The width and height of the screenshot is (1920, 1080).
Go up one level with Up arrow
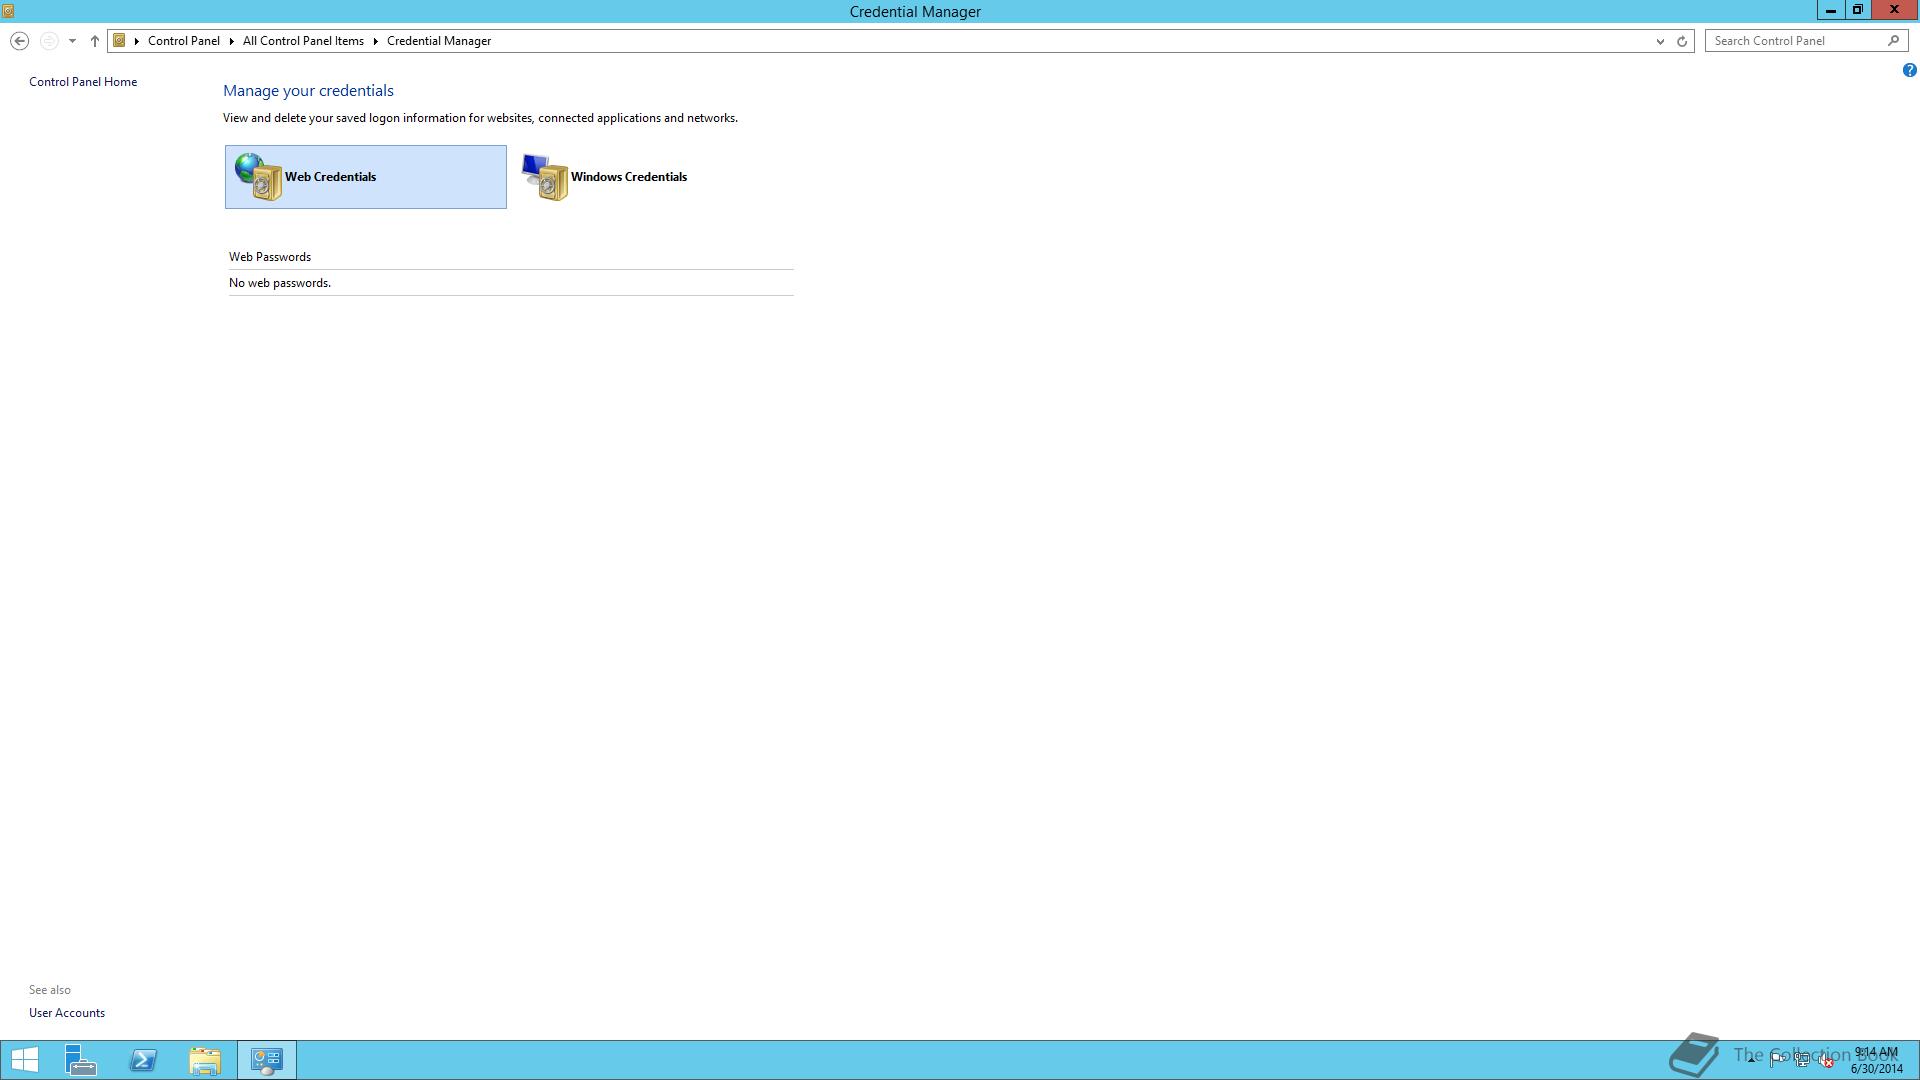(95, 41)
